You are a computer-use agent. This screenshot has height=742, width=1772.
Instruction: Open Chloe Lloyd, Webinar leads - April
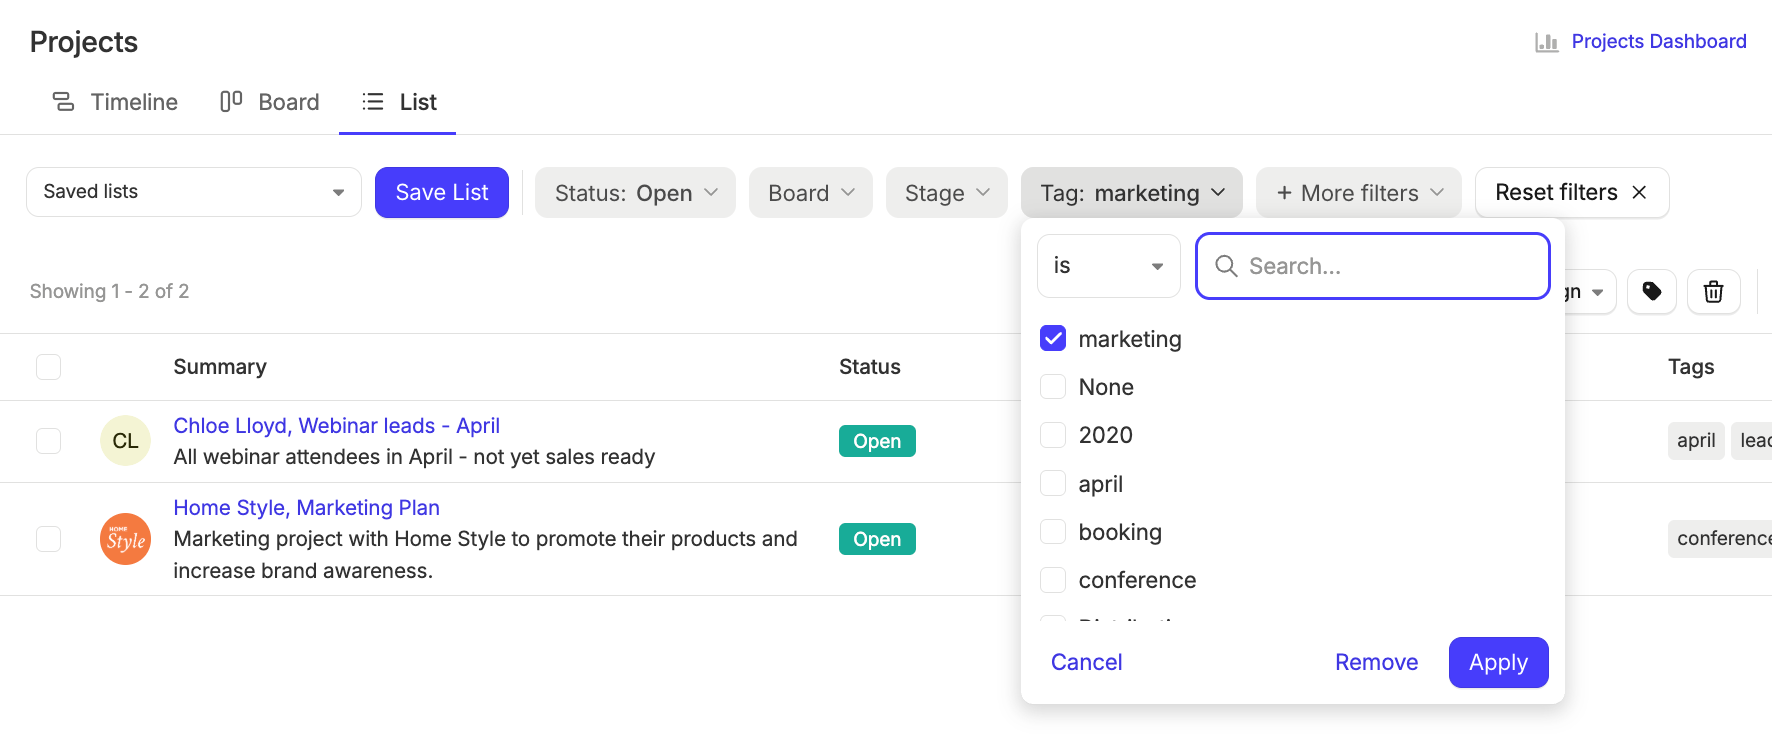point(337,426)
